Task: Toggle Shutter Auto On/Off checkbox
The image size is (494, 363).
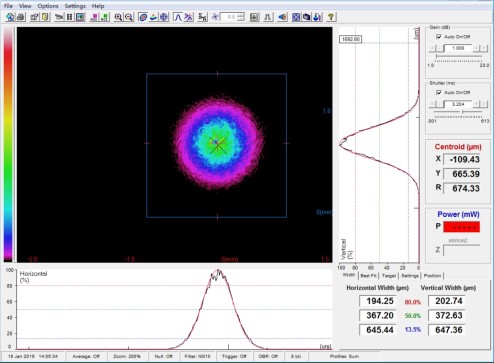Action: 439,92
